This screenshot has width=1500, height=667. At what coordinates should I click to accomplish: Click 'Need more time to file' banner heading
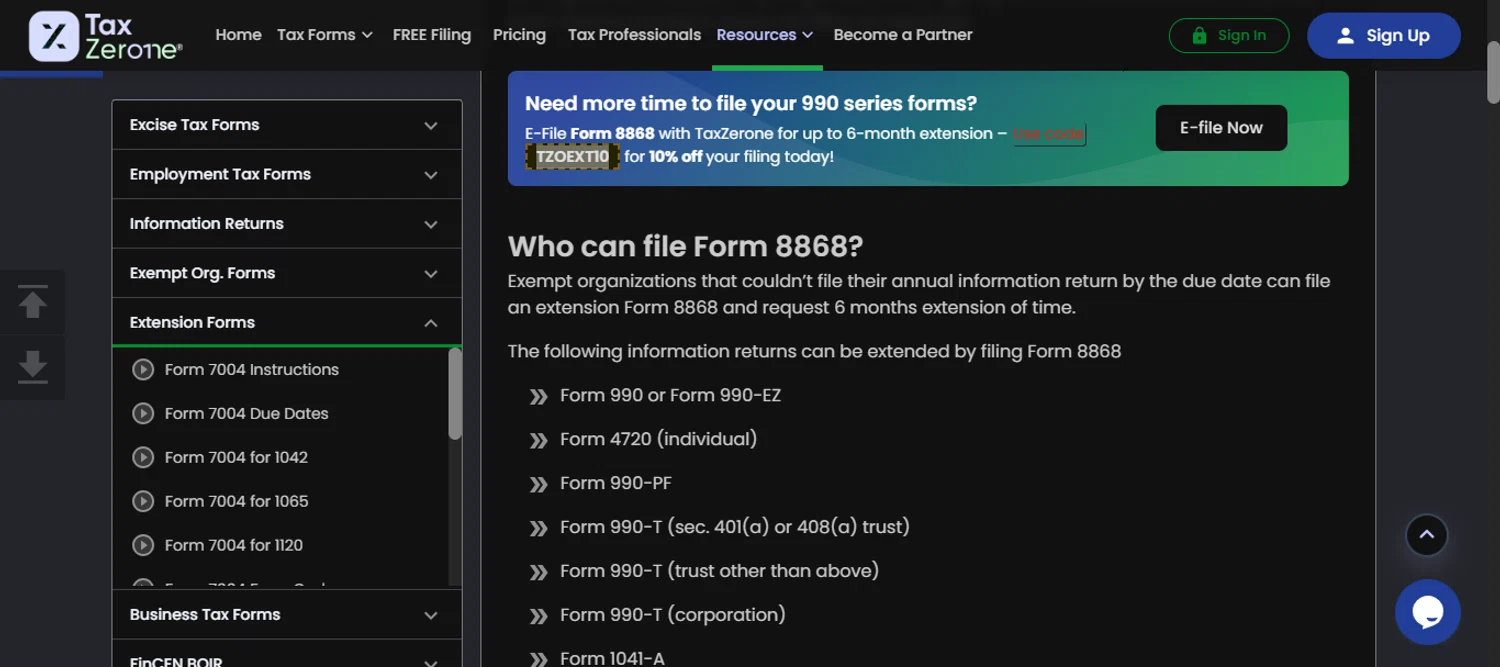(x=751, y=103)
